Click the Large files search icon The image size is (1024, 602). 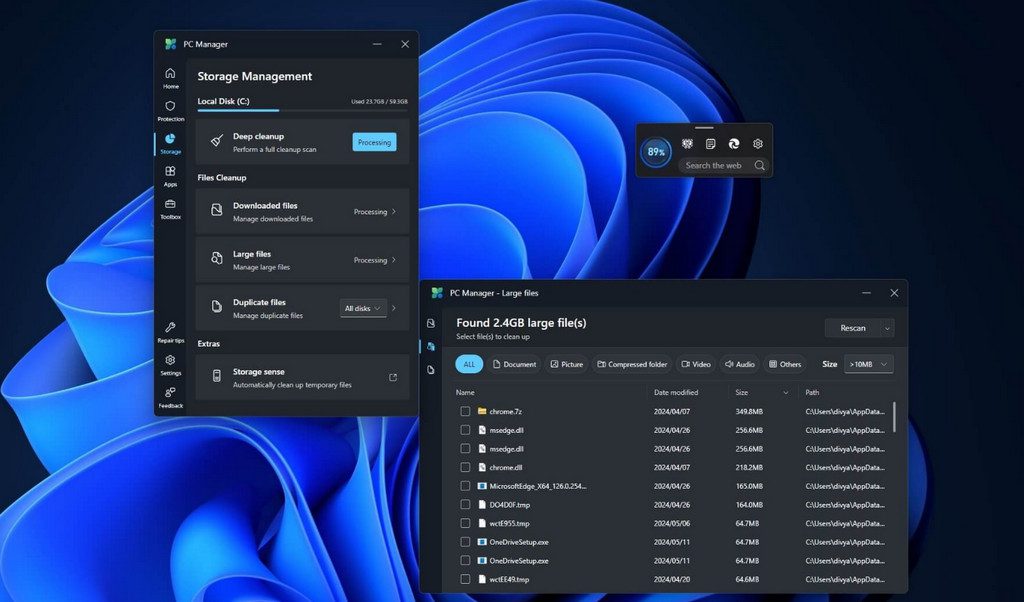[x=217, y=259]
